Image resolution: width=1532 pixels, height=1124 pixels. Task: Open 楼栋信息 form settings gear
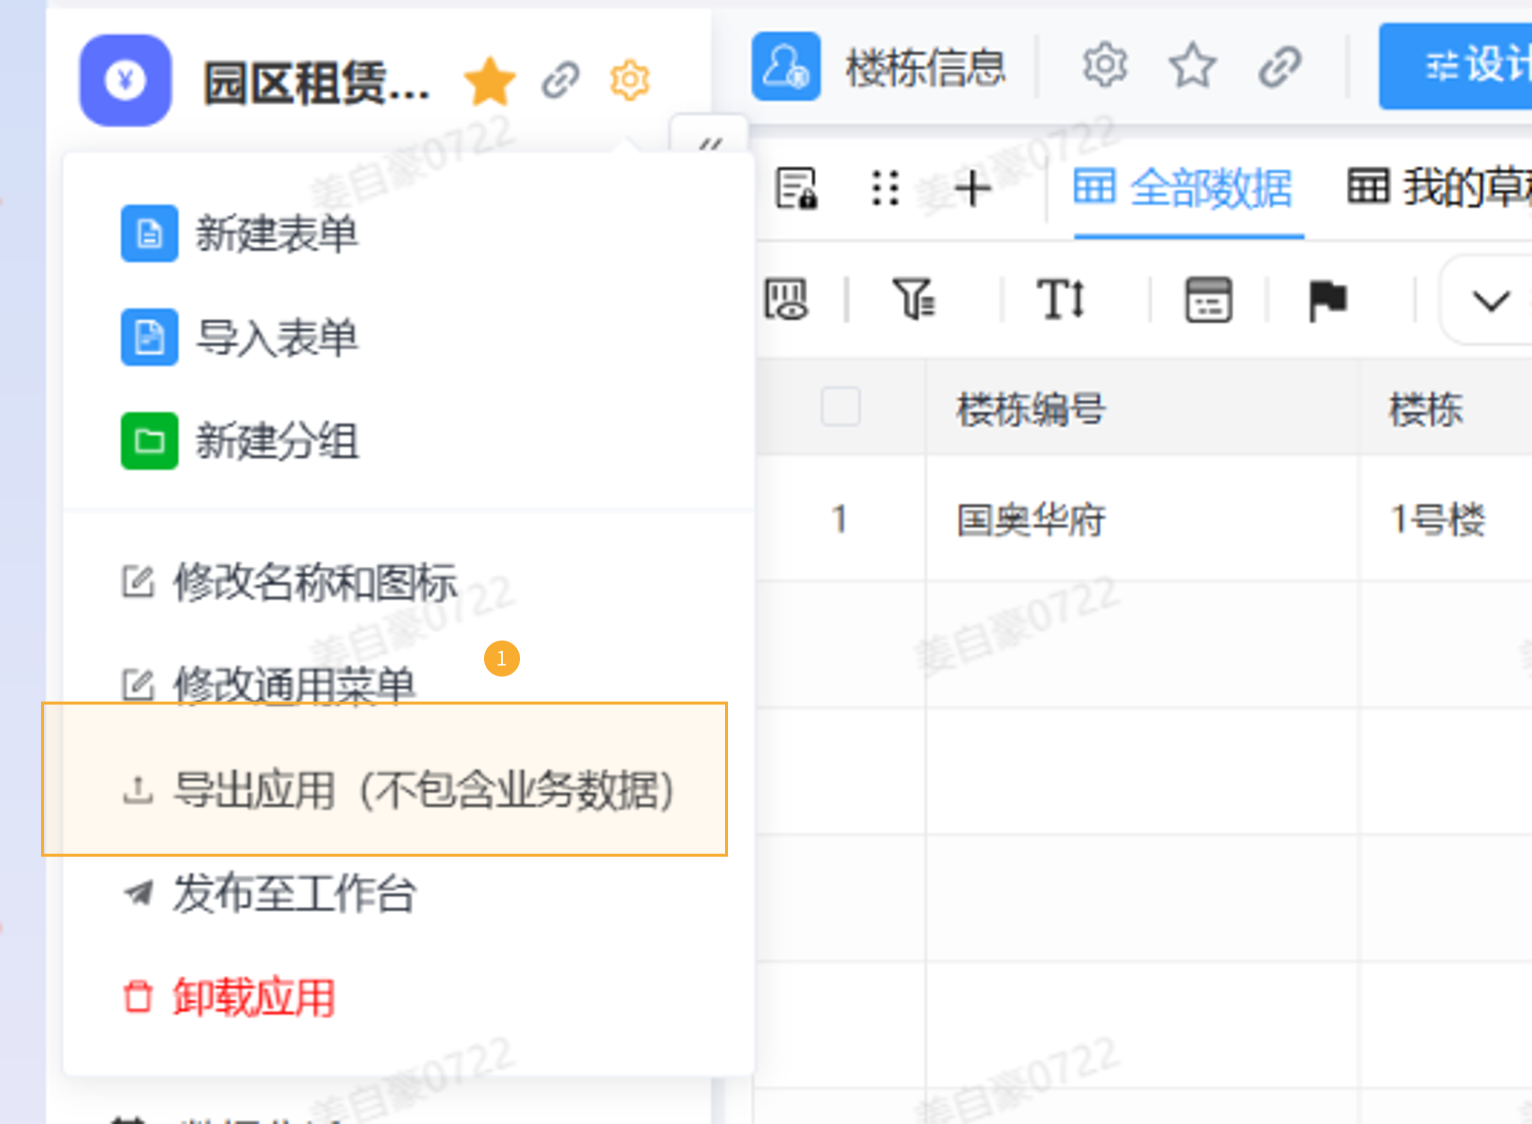(x=1105, y=66)
